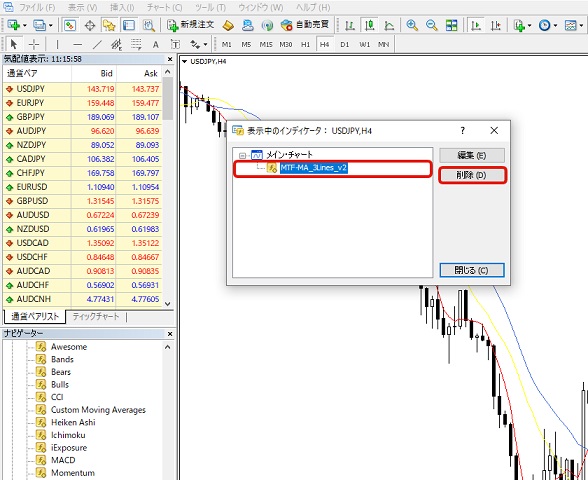The height and width of the screenshot is (480, 588).
Task: Switch to the M15 timeframe
Action: tap(266, 44)
